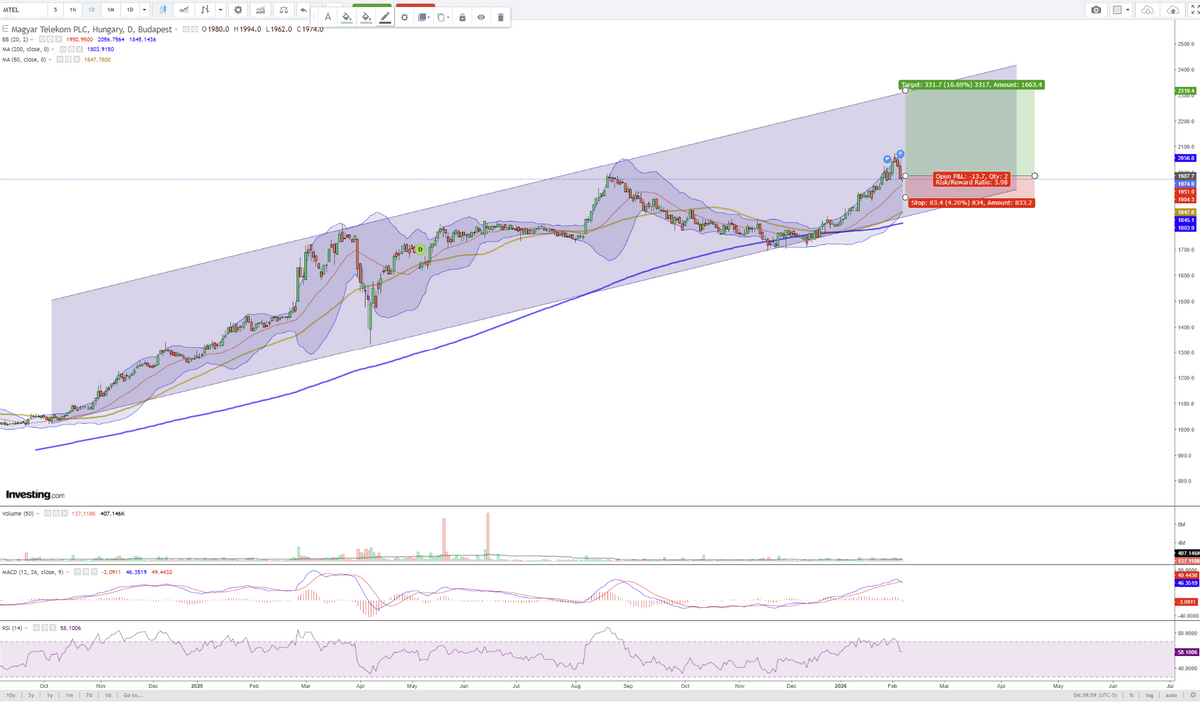Toggle visibility eye of selected drawing
This screenshot has height=702, width=1200.
(481, 17)
